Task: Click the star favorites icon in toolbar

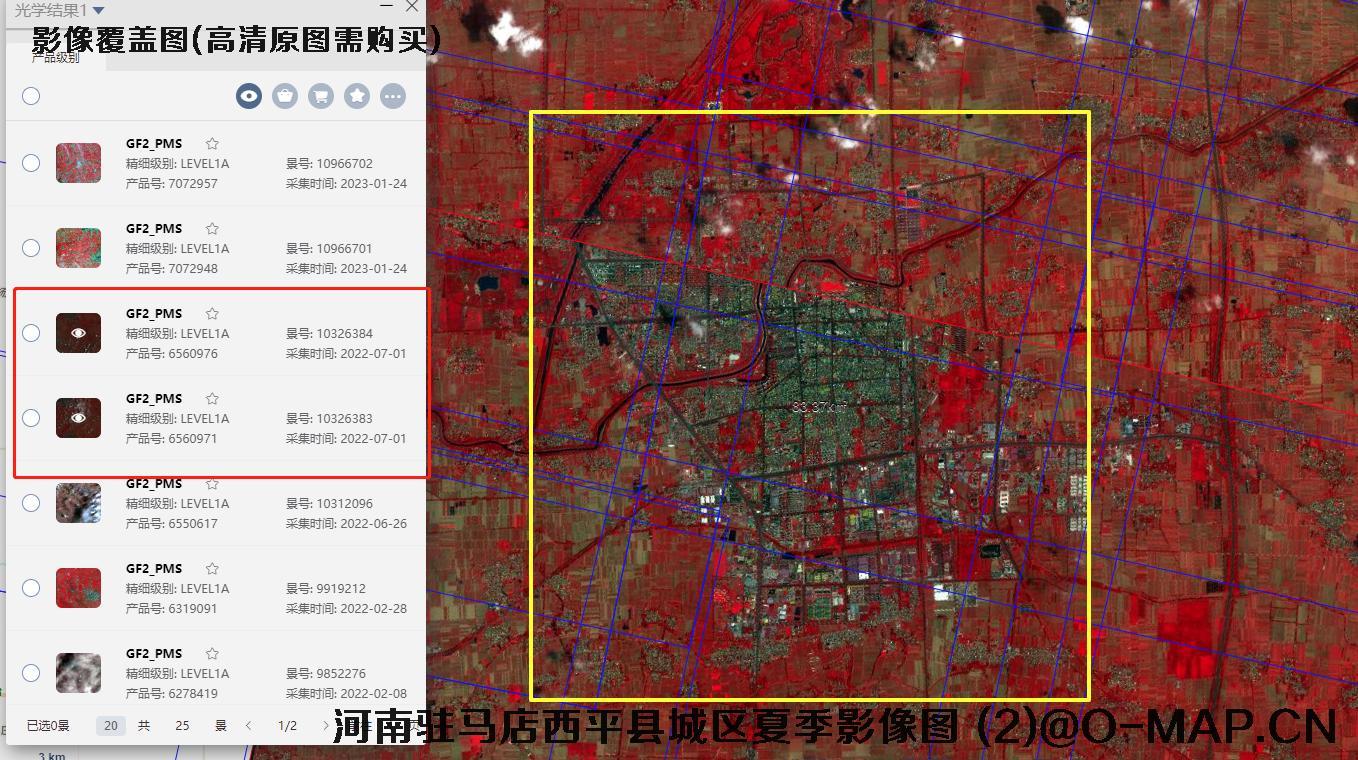Action: click(x=357, y=96)
